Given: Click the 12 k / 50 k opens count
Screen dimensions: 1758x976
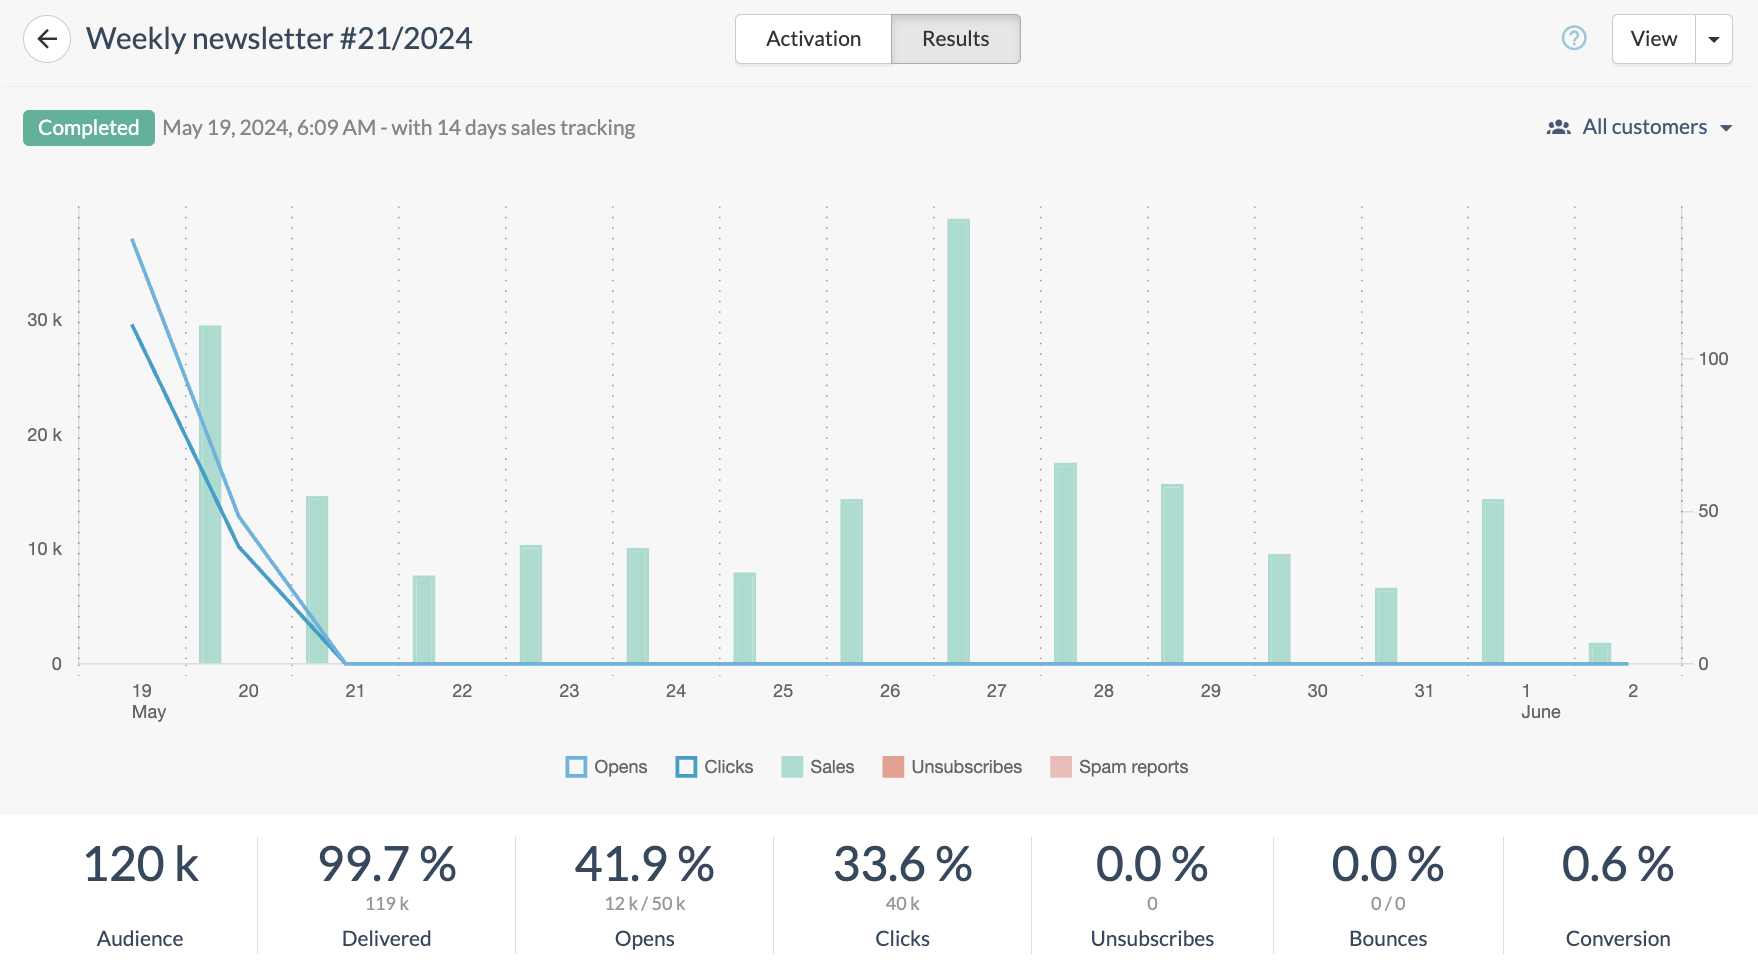Looking at the screenshot, I should (x=645, y=904).
